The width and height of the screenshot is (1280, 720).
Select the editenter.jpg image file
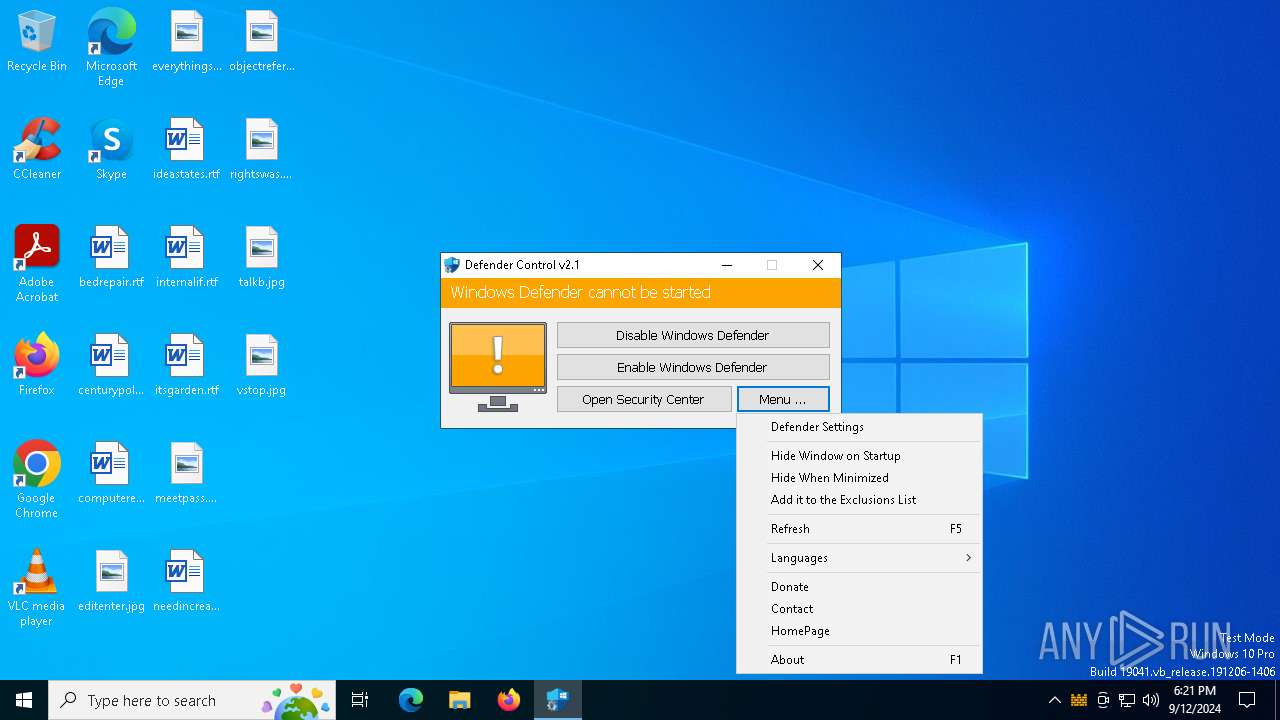click(111, 582)
